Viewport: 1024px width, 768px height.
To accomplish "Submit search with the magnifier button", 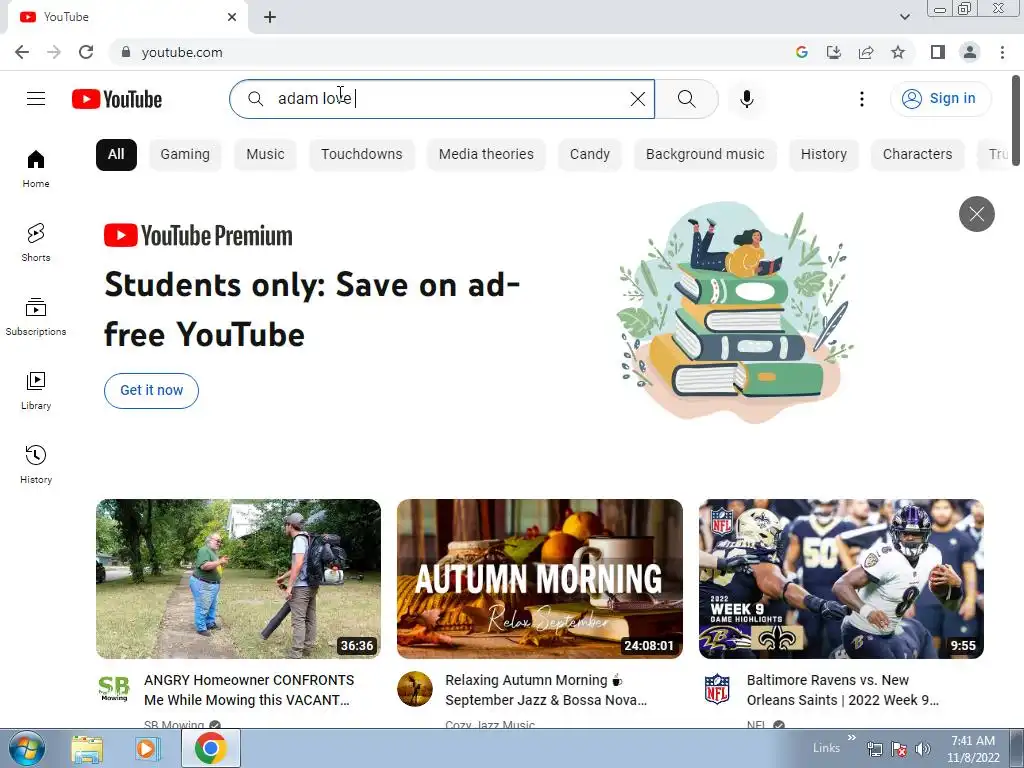I will click(686, 99).
